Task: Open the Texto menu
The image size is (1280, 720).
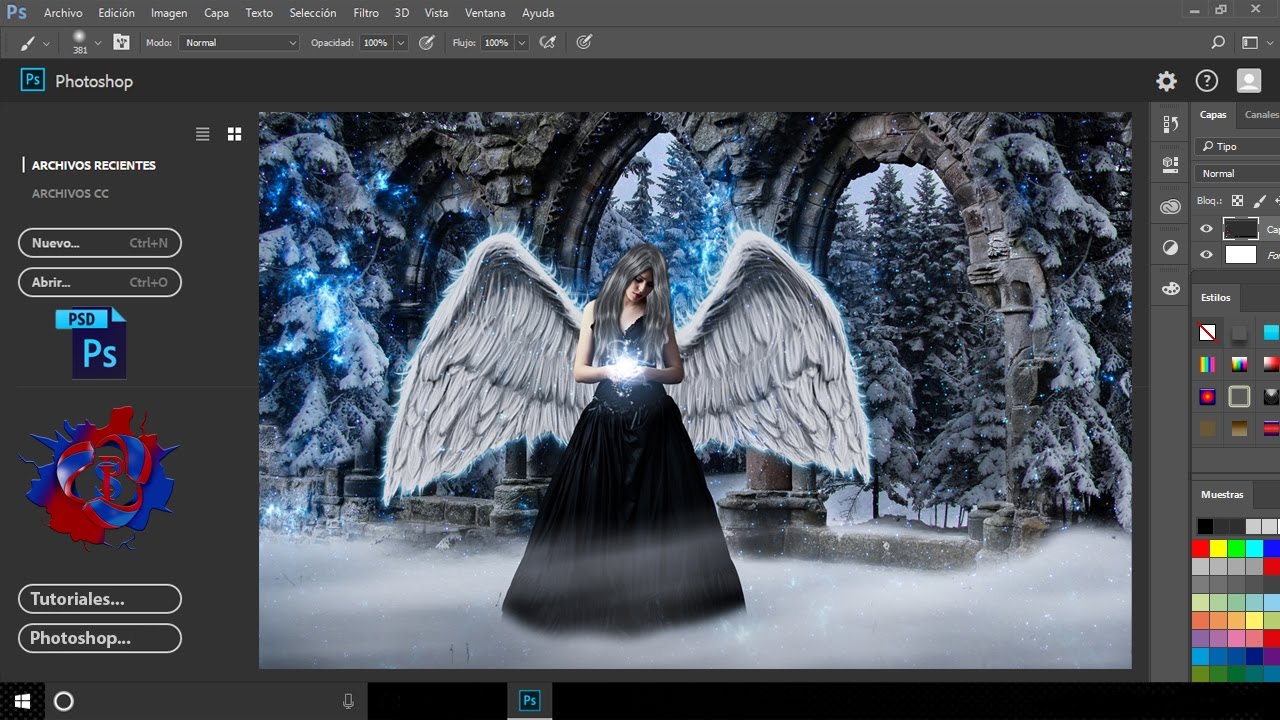Action: [259, 13]
